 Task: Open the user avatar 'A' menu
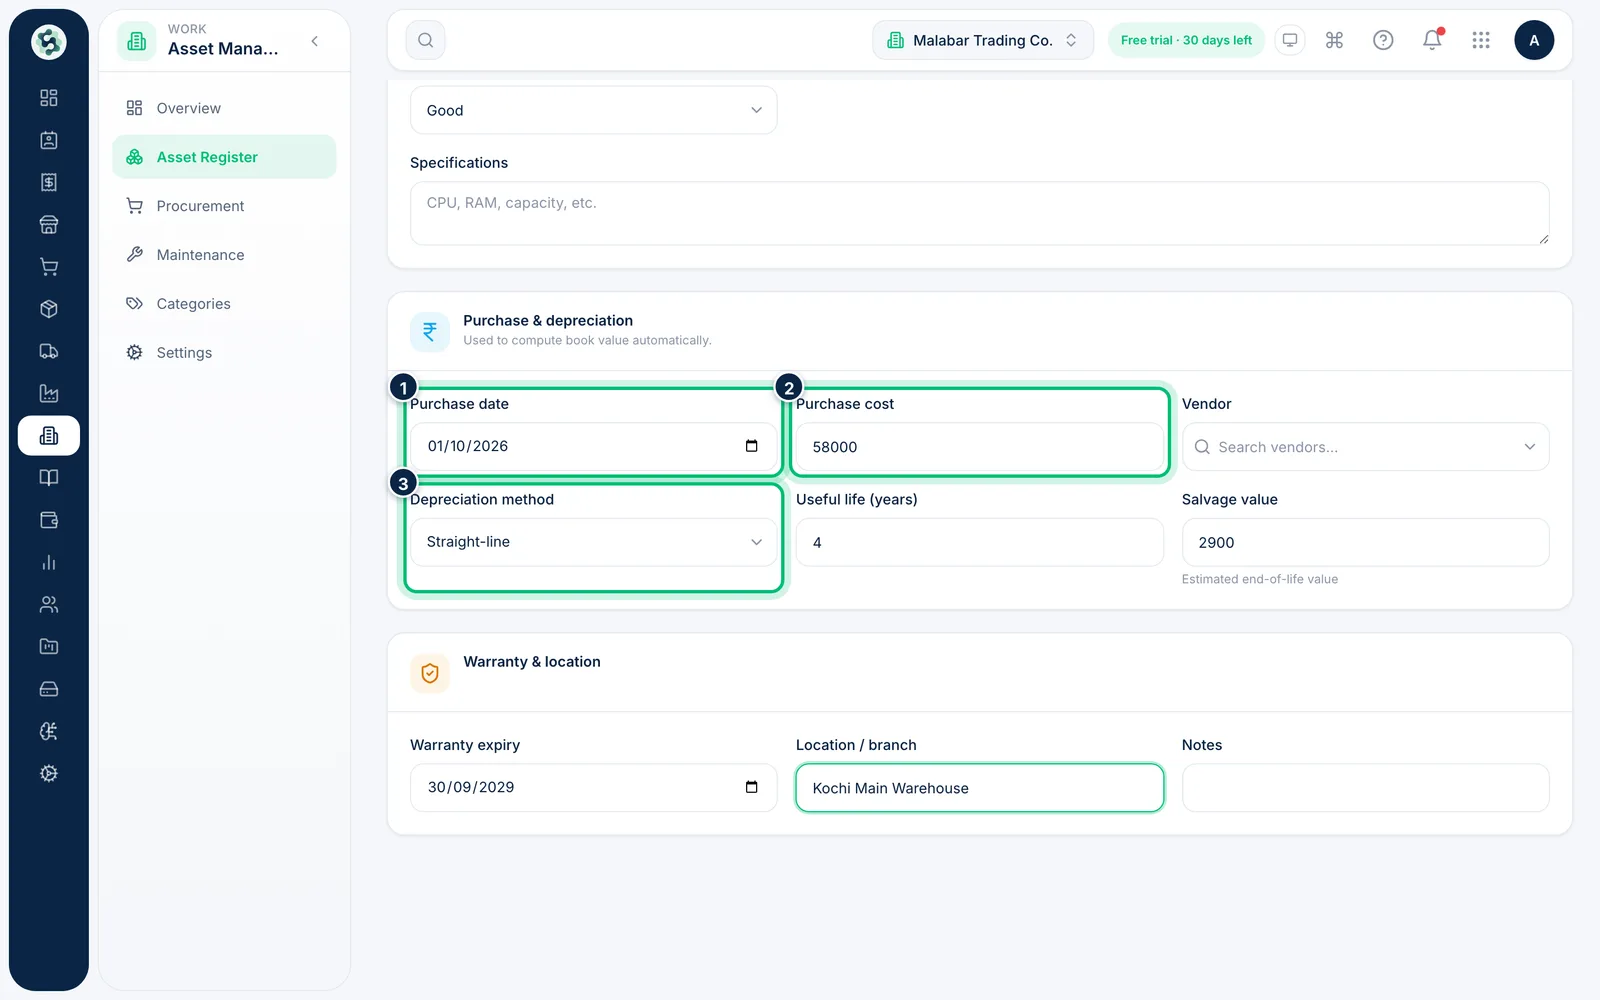(1534, 40)
